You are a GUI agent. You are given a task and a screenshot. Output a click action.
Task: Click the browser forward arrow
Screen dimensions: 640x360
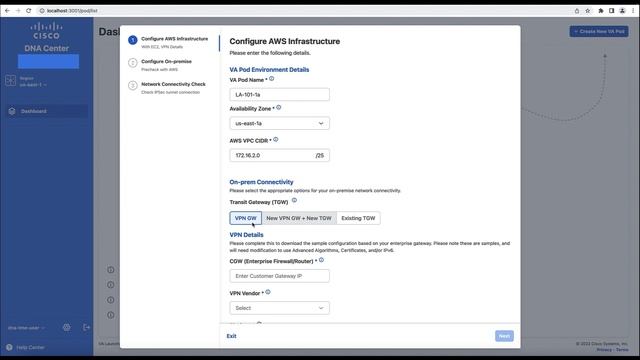pyautogui.click(x=18, y=11)
